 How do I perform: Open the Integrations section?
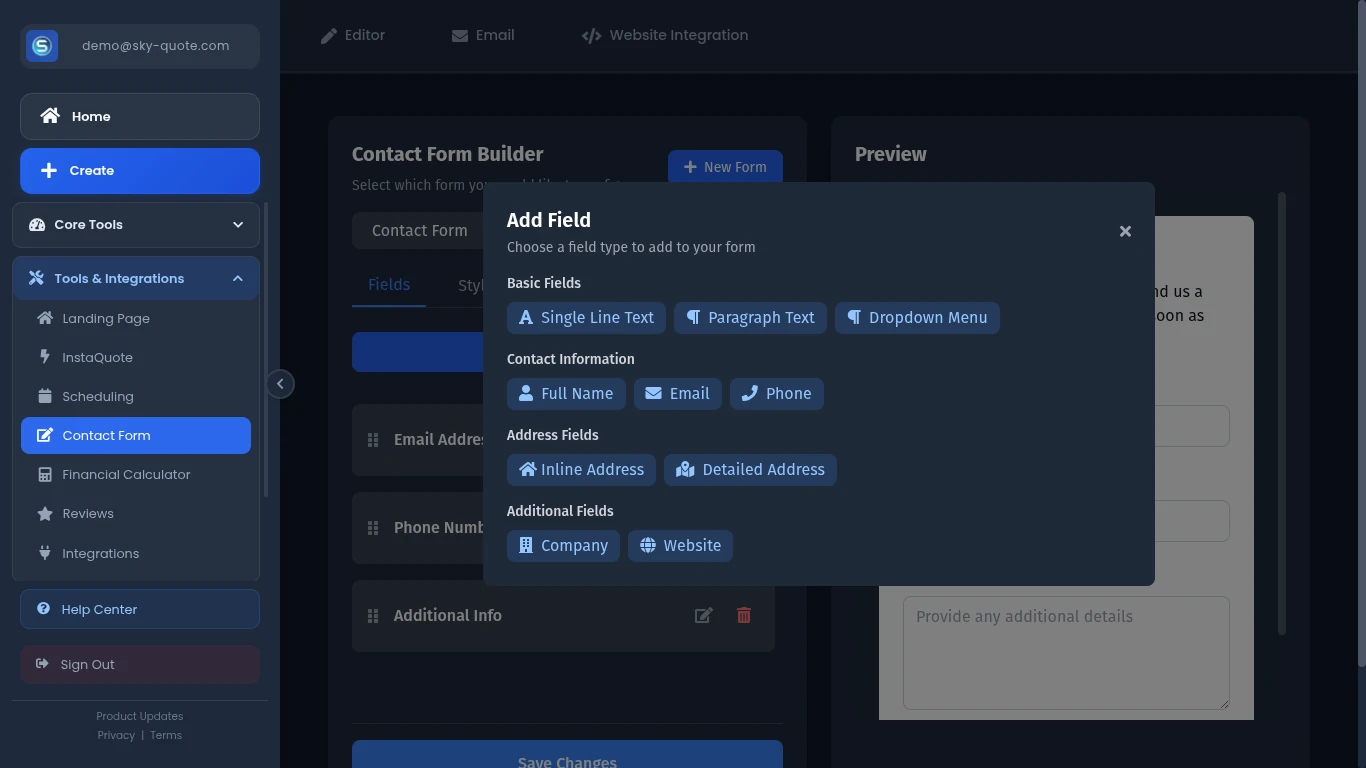pos(99,553)
